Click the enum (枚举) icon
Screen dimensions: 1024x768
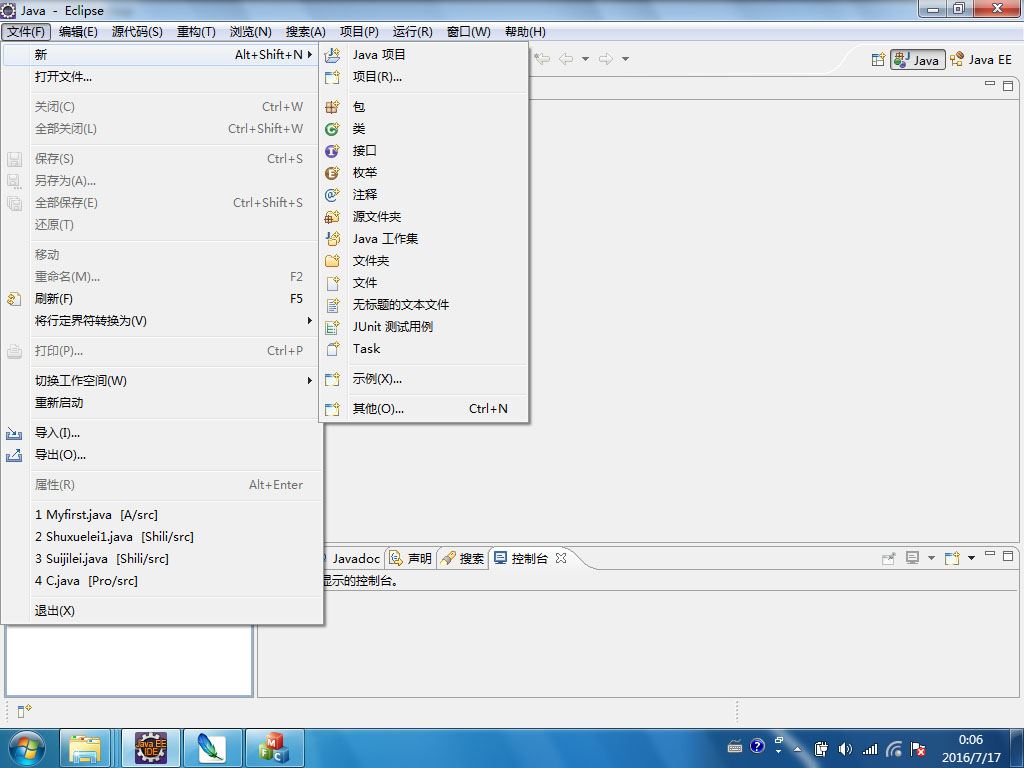332,172
